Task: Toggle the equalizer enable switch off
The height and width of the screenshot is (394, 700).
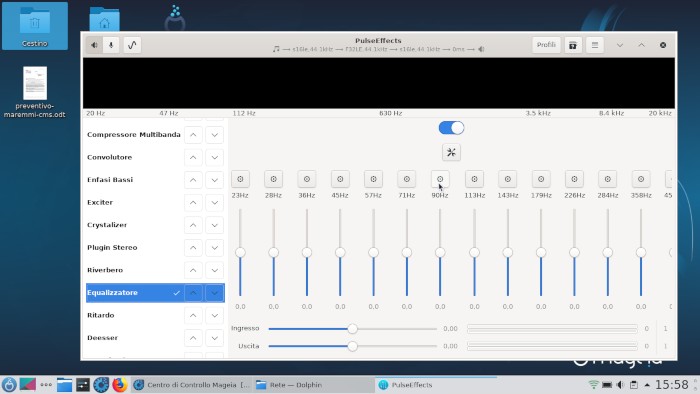Action: pyautogui.click(x=451, y=128)
